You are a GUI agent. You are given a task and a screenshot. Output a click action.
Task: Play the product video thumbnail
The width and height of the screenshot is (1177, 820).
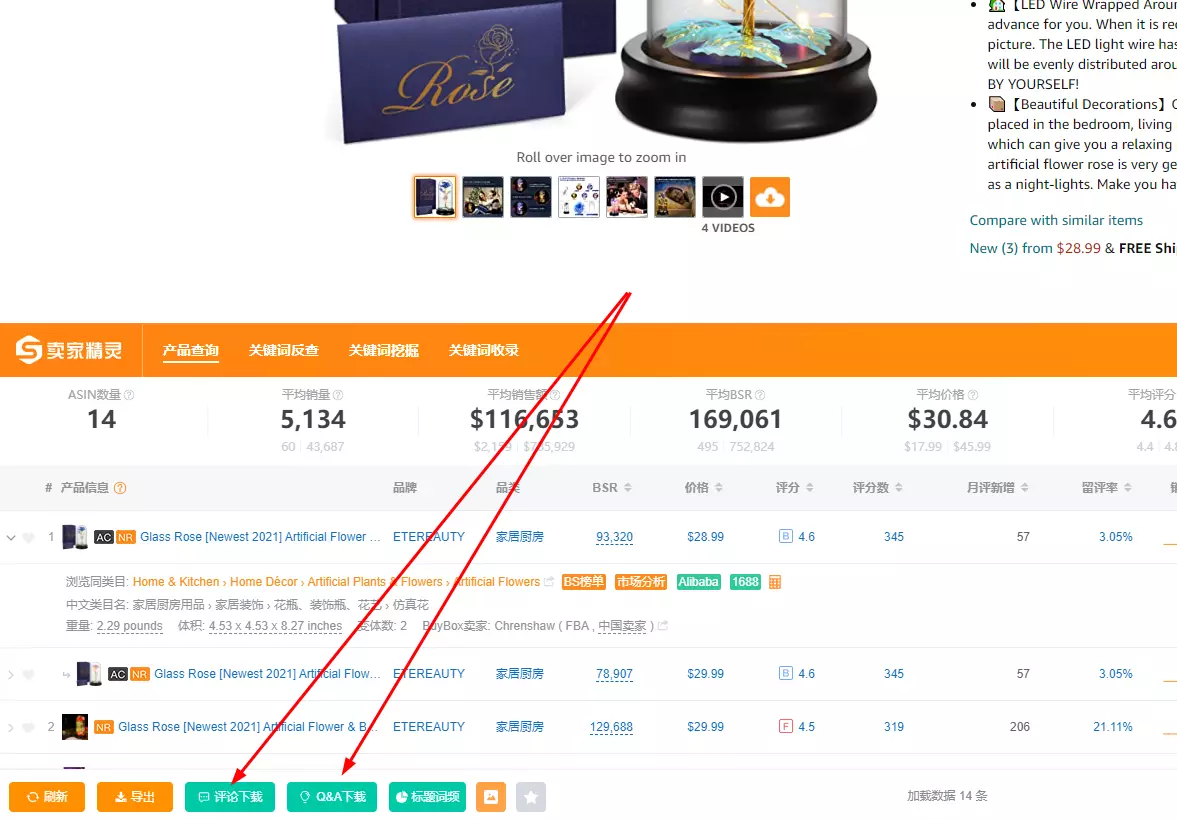tap(723, 197)
